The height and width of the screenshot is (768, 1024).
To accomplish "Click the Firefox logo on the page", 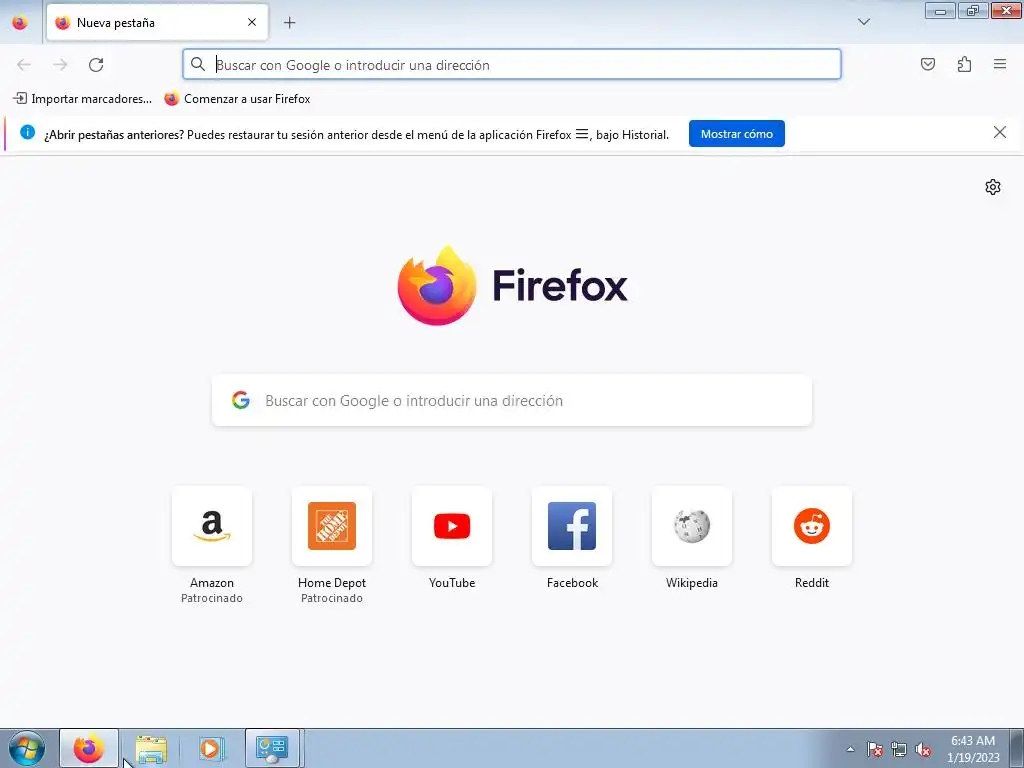I will click(x=513, y=285).
